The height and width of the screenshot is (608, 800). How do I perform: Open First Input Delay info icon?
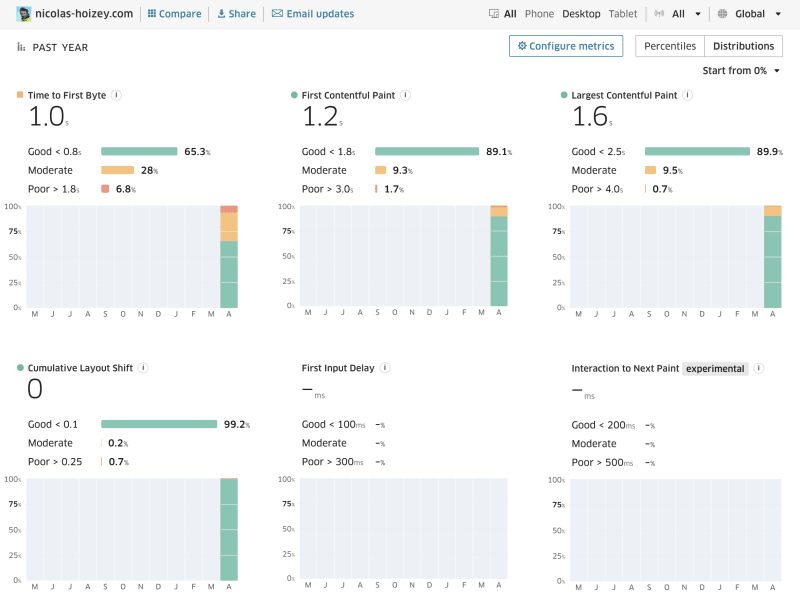tap(385, 368)
